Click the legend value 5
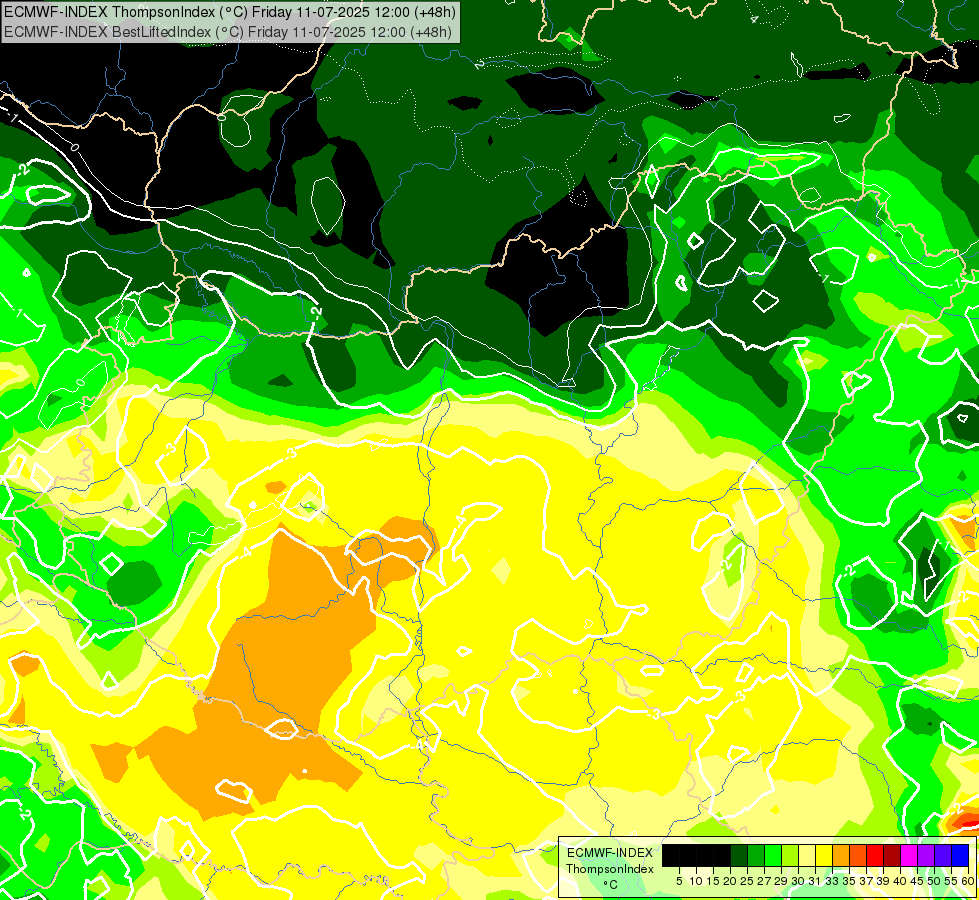The width and height of the screenshot is (979, 900). (679, 881)
